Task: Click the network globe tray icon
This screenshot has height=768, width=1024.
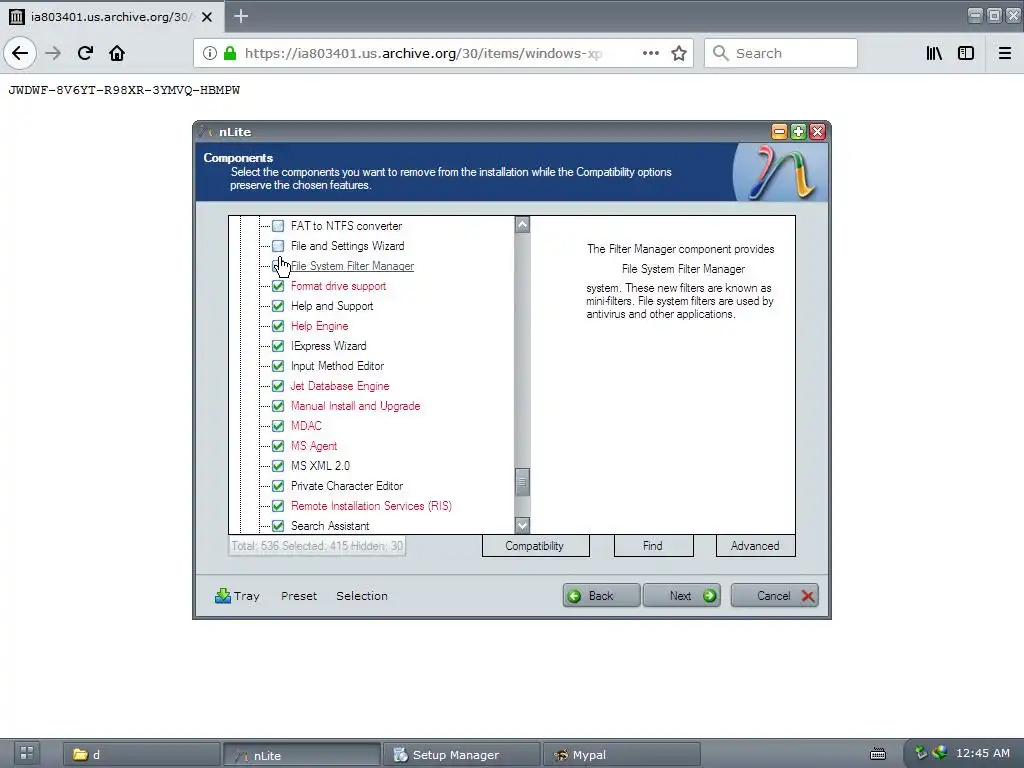Action: [939, 753]
